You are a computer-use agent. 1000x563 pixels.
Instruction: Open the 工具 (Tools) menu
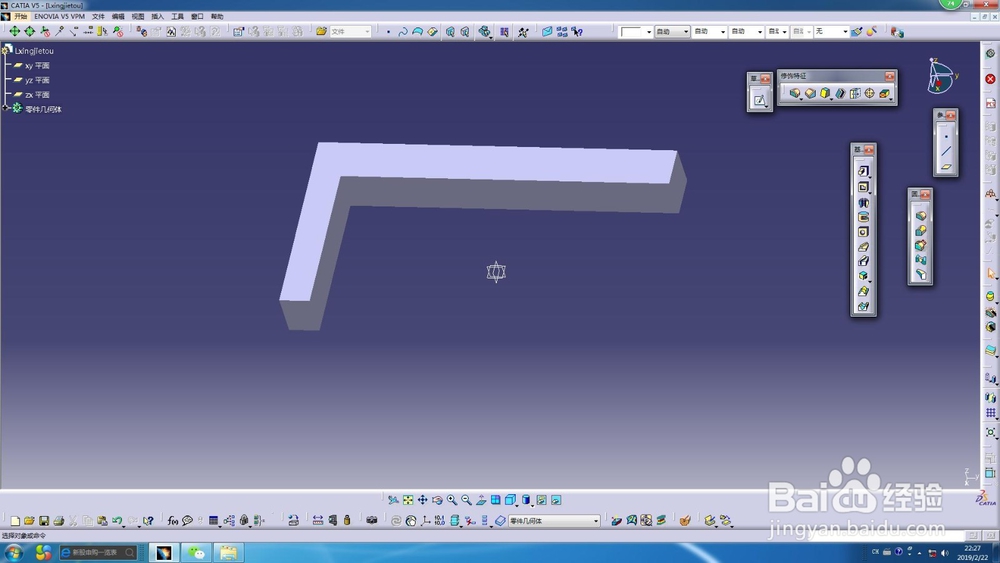click(x=177, y=16)
